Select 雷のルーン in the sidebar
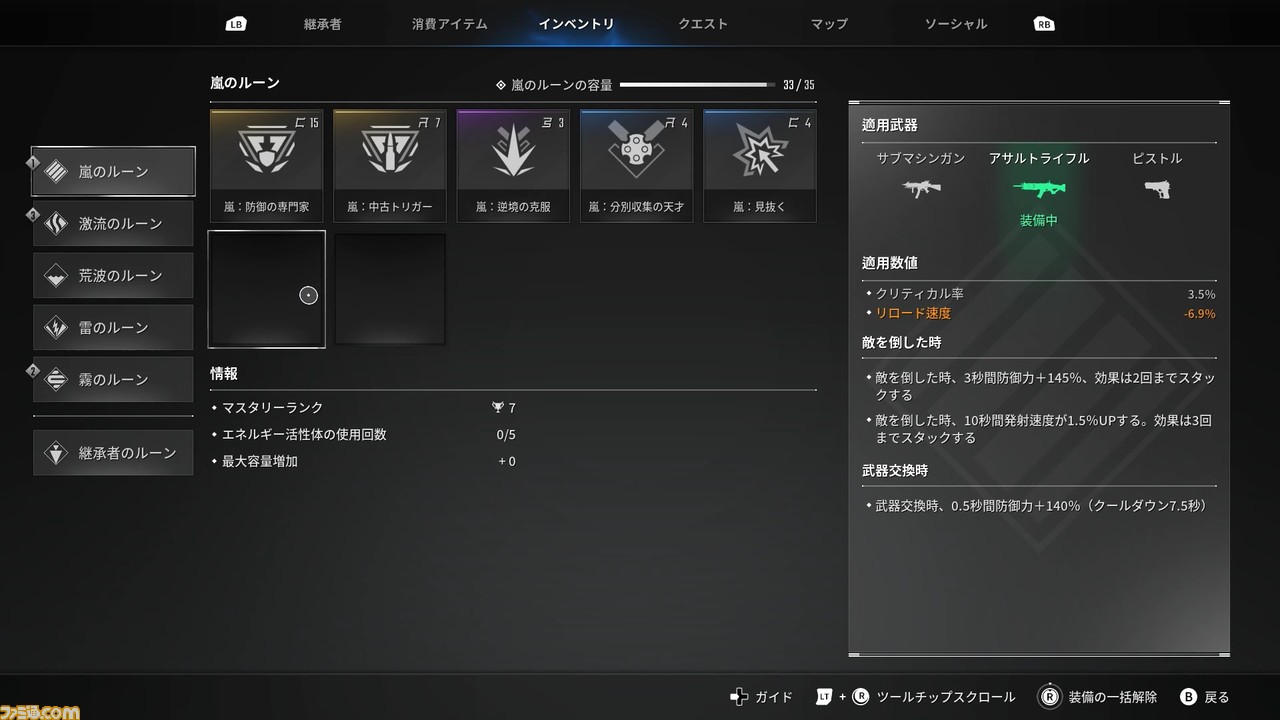This screenshot has width=1280, height=720. click(x=113, y=327)
